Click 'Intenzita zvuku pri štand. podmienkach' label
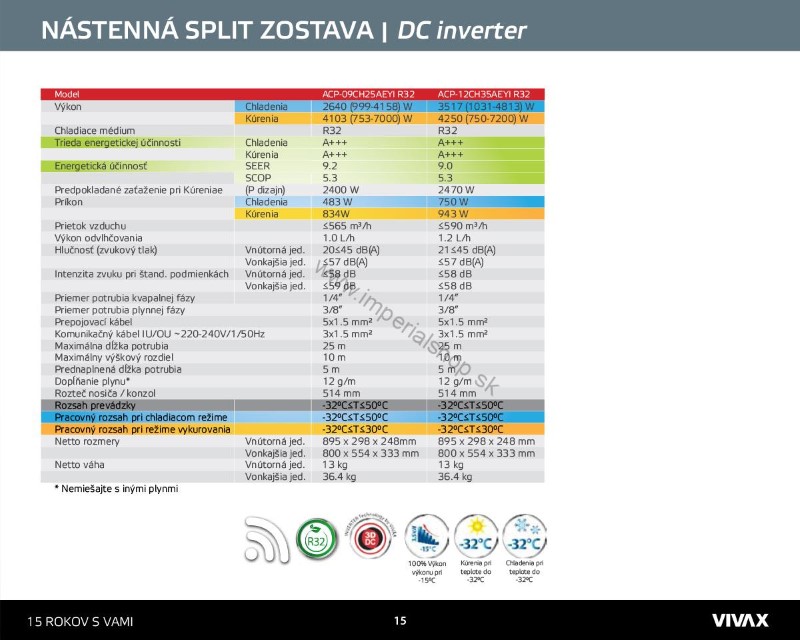Viewport: 800px width, 640px height. click(141, 274)
